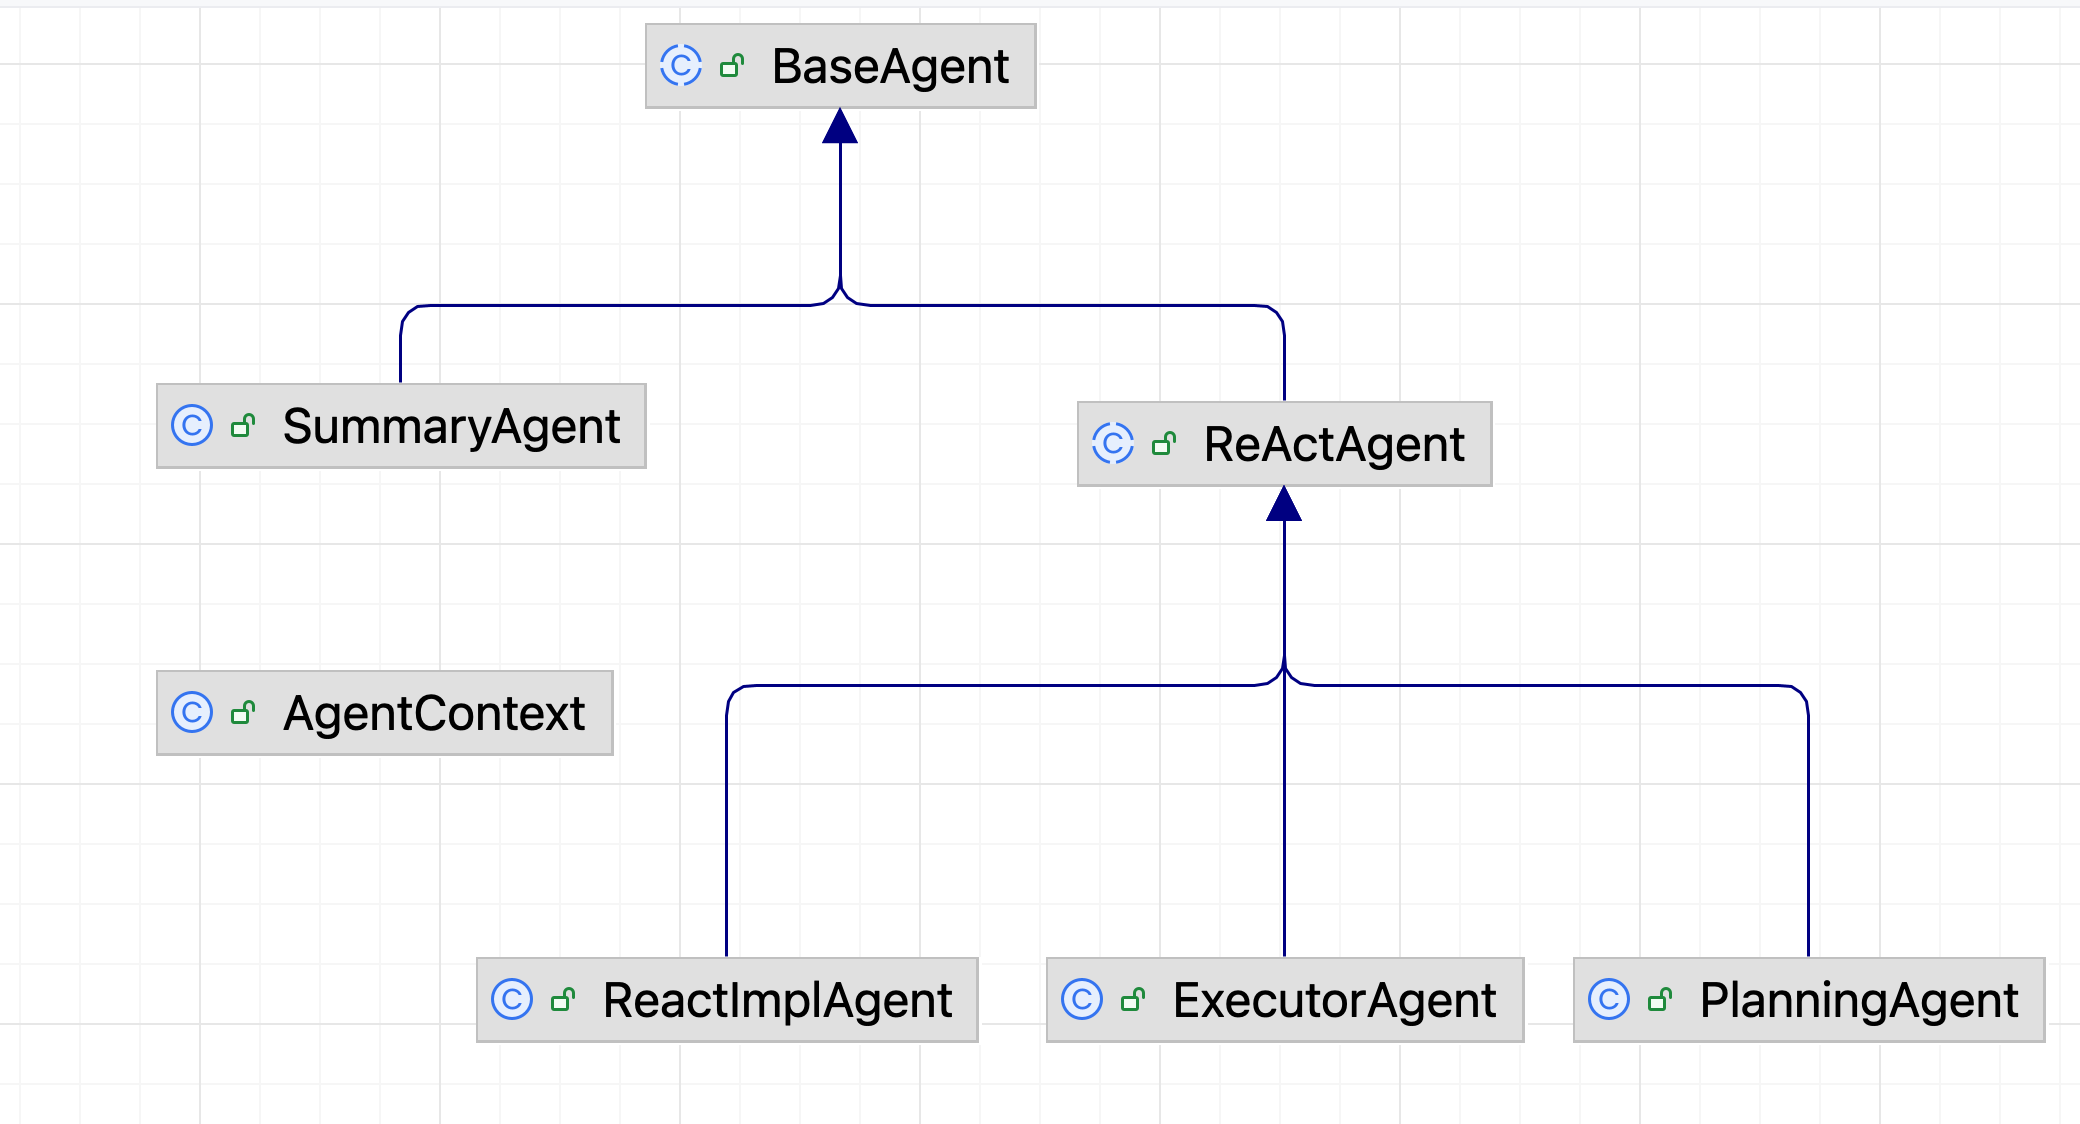
Task: Select the PlanningAgent class label
Action: tap(1859, 1001)
